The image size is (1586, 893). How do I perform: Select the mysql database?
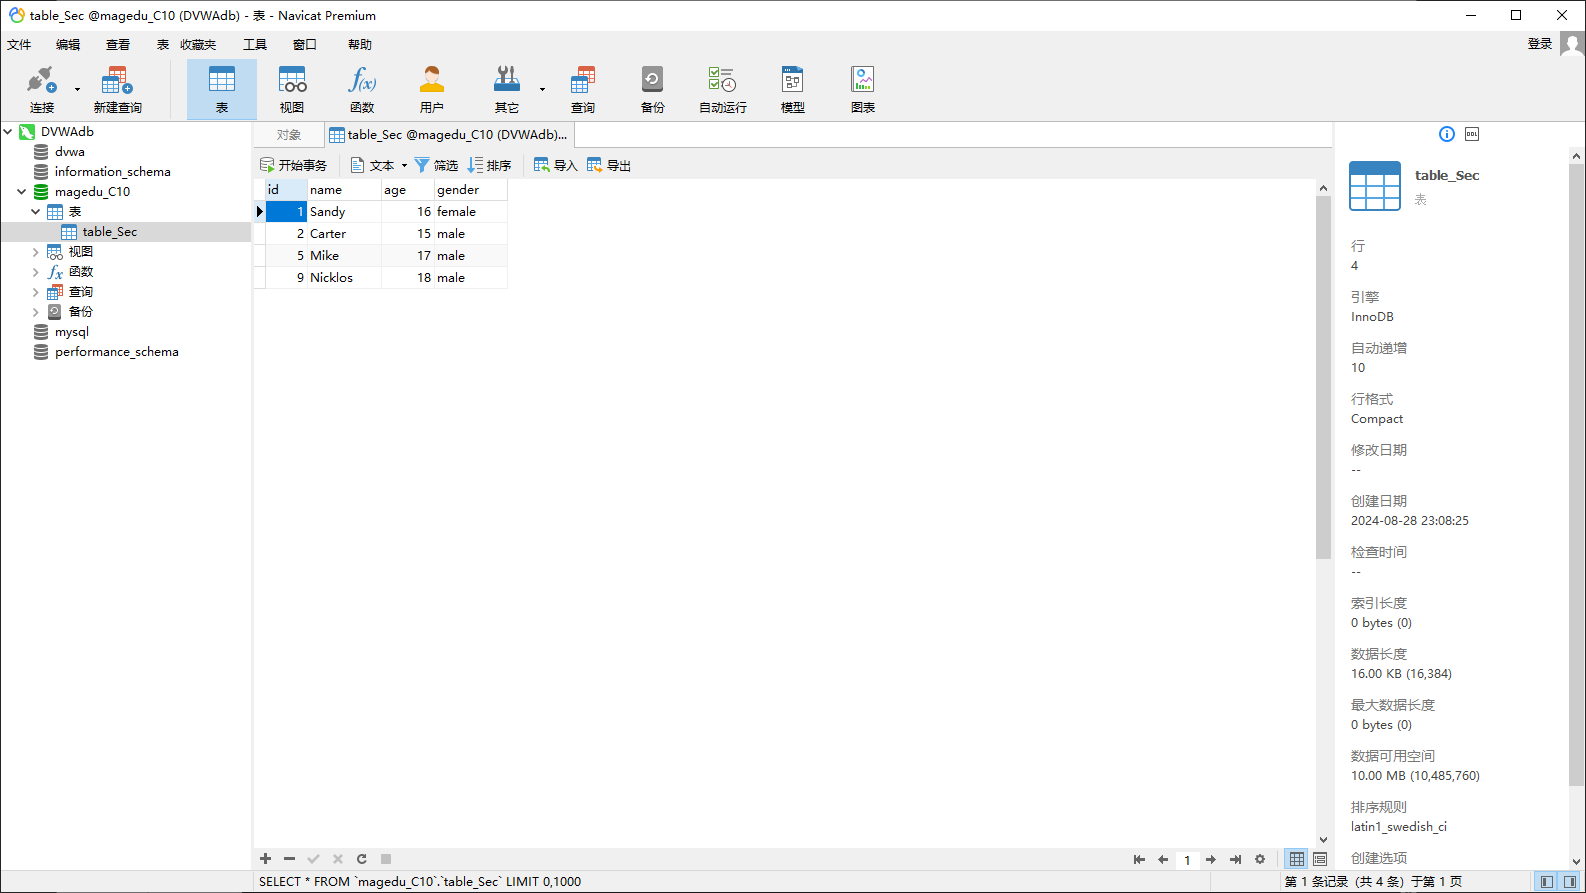[72, 332]
